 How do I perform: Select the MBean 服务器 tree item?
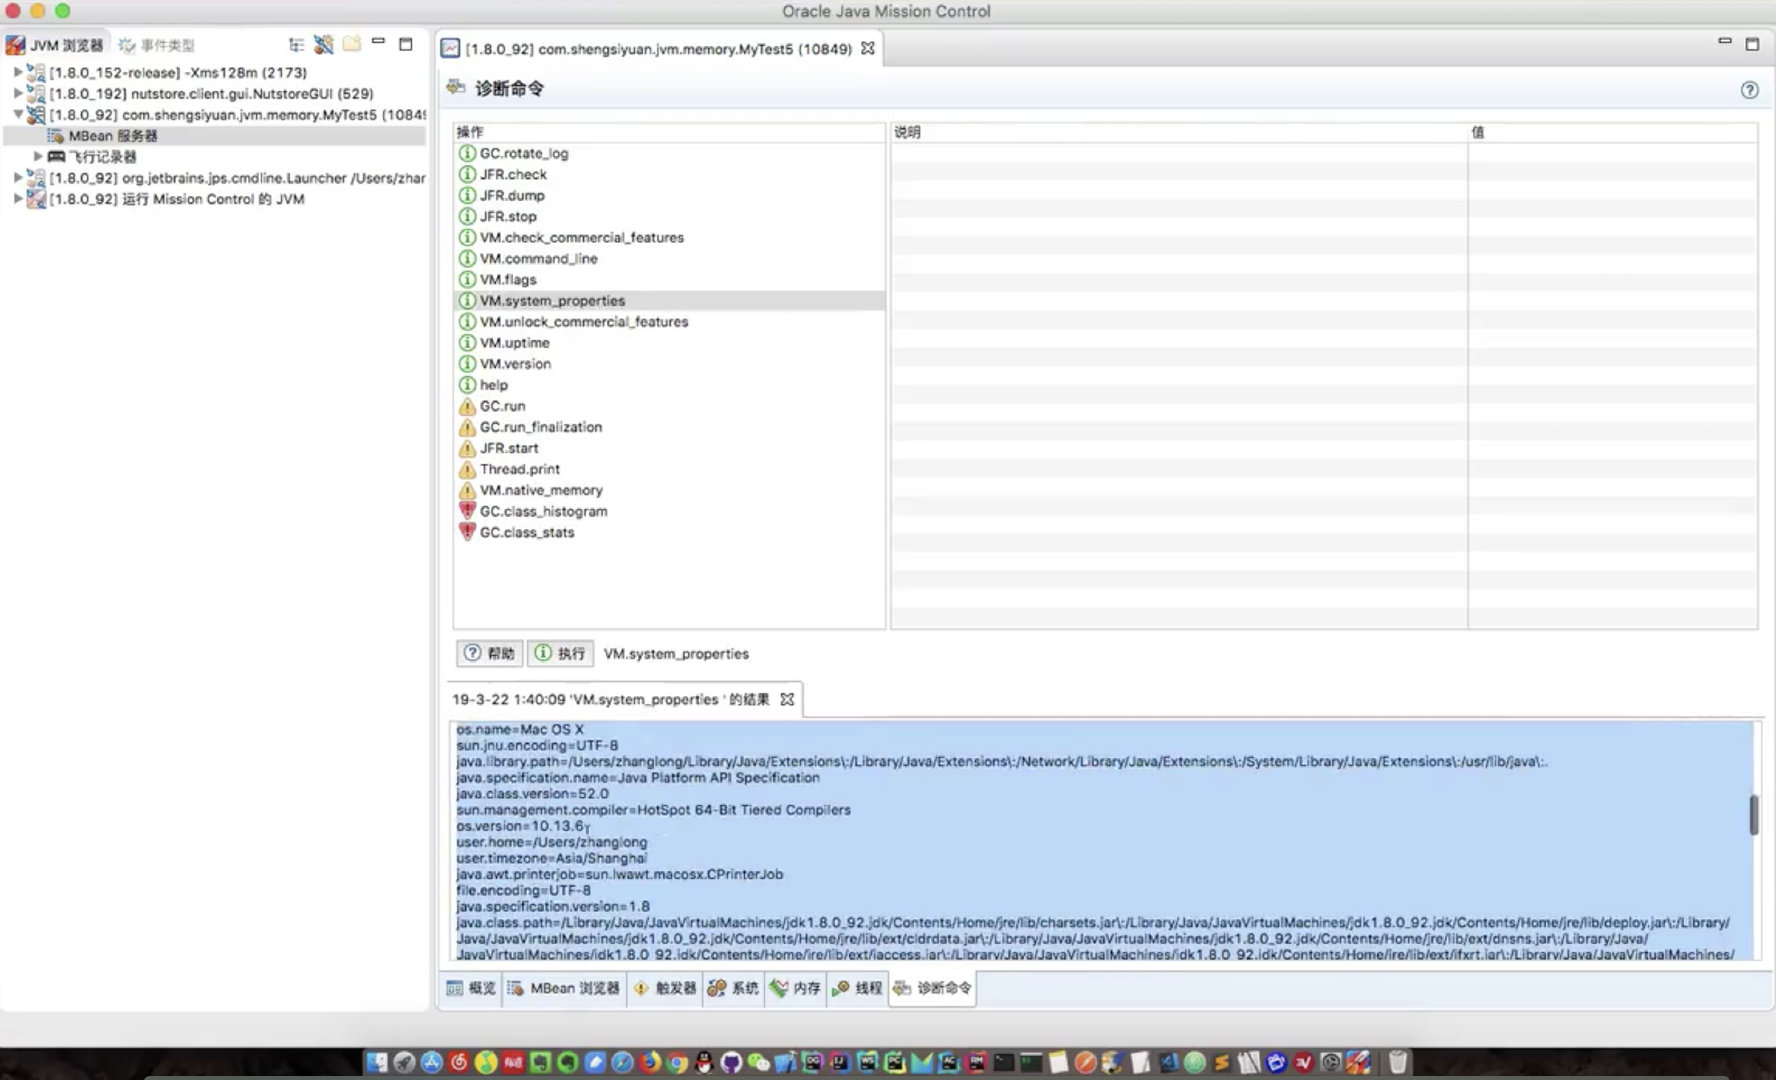pyautogui.click(x=214, y=135)
